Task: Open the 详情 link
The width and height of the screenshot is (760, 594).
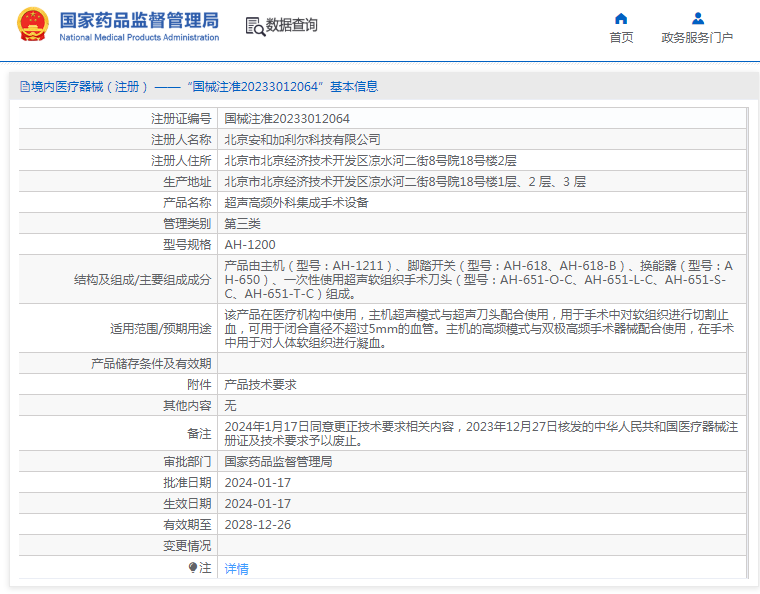Action: click(237, 568)
